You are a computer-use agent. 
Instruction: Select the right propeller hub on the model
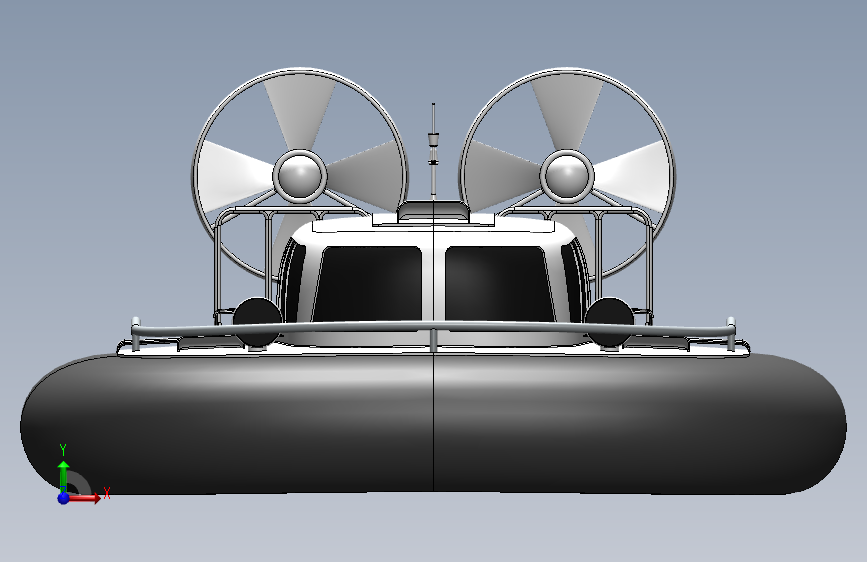click(567, 176)
